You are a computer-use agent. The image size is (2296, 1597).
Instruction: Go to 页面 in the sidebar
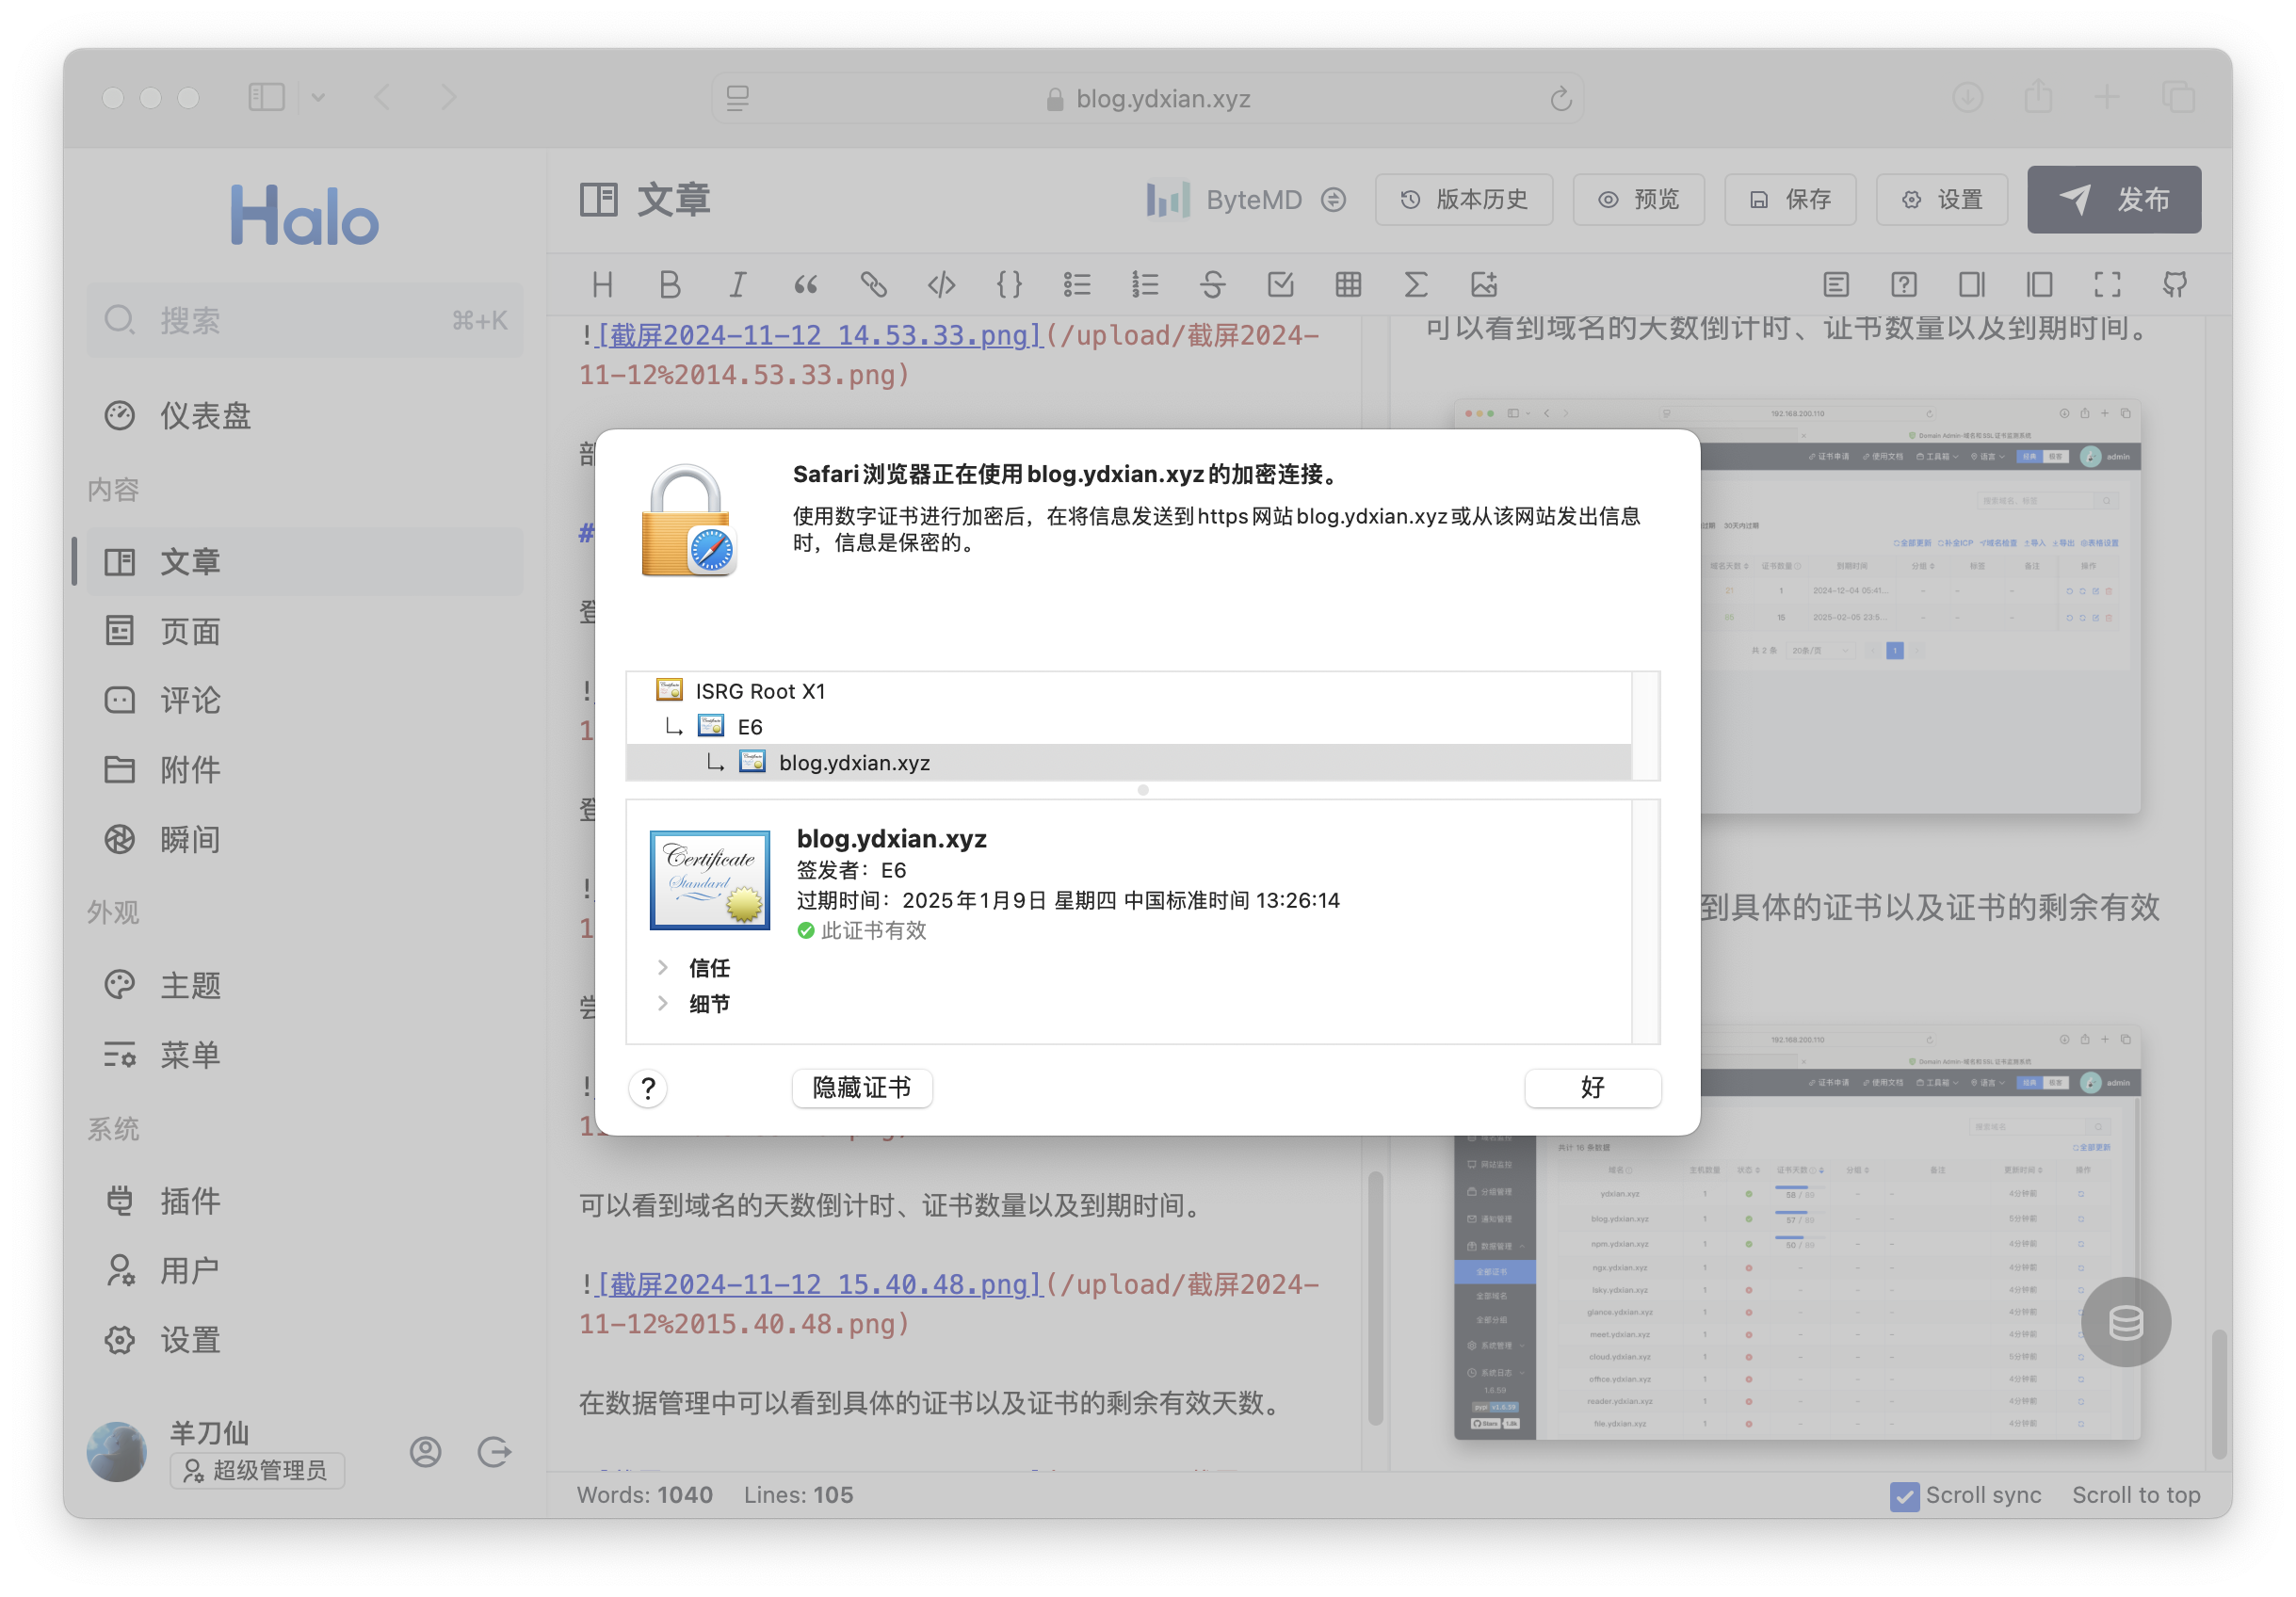coord(304,631)
